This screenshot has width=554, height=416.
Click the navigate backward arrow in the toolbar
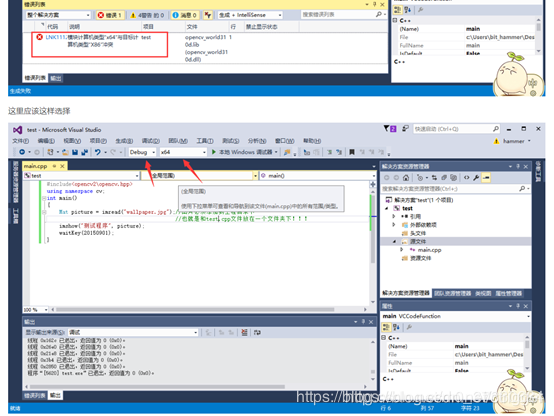click(x=22, y=152)
